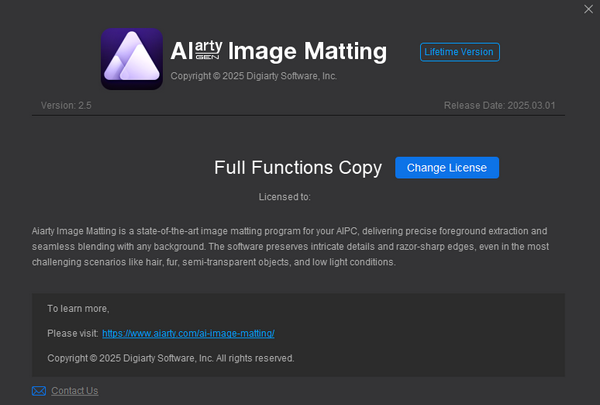Click the 'arty GEN' emblem in the title
The image size is (600, 405).
pos(208,51)
